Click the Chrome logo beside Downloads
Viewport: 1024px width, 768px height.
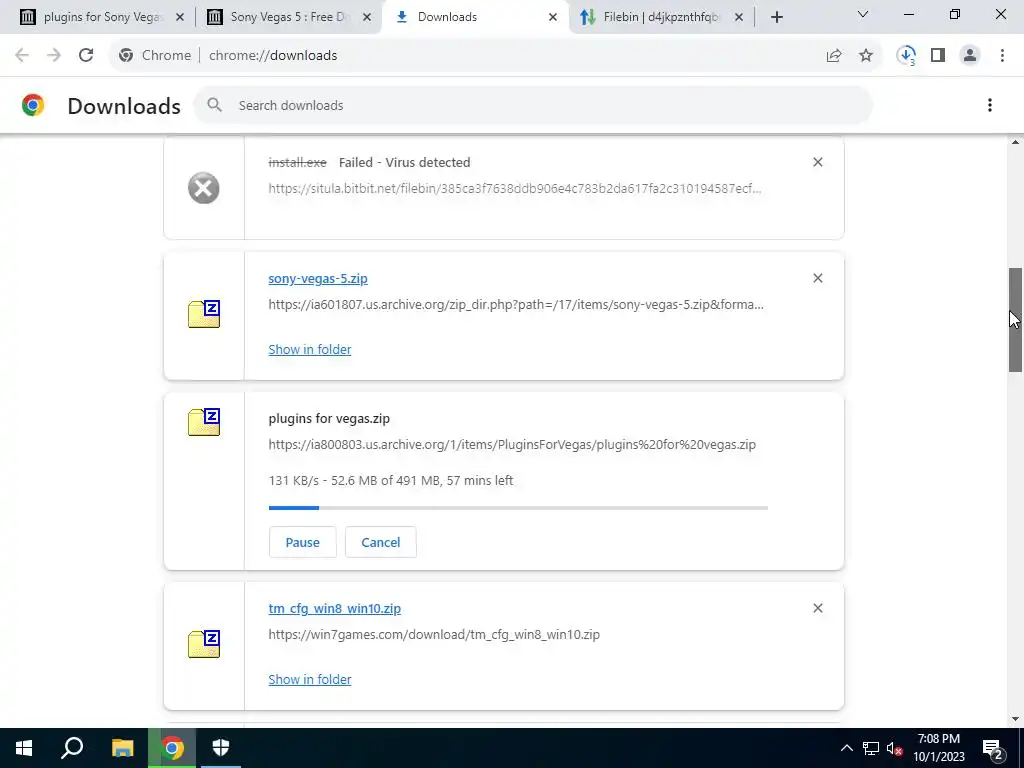tap(33, 105)
